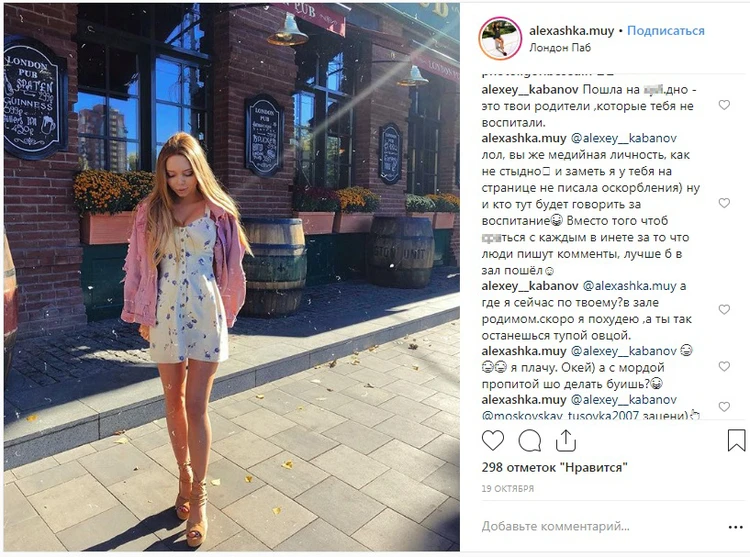Screen dimensions: 750x557
Task: Like the comment ending with 'тупой овцой'
Action: pos(724,310)
